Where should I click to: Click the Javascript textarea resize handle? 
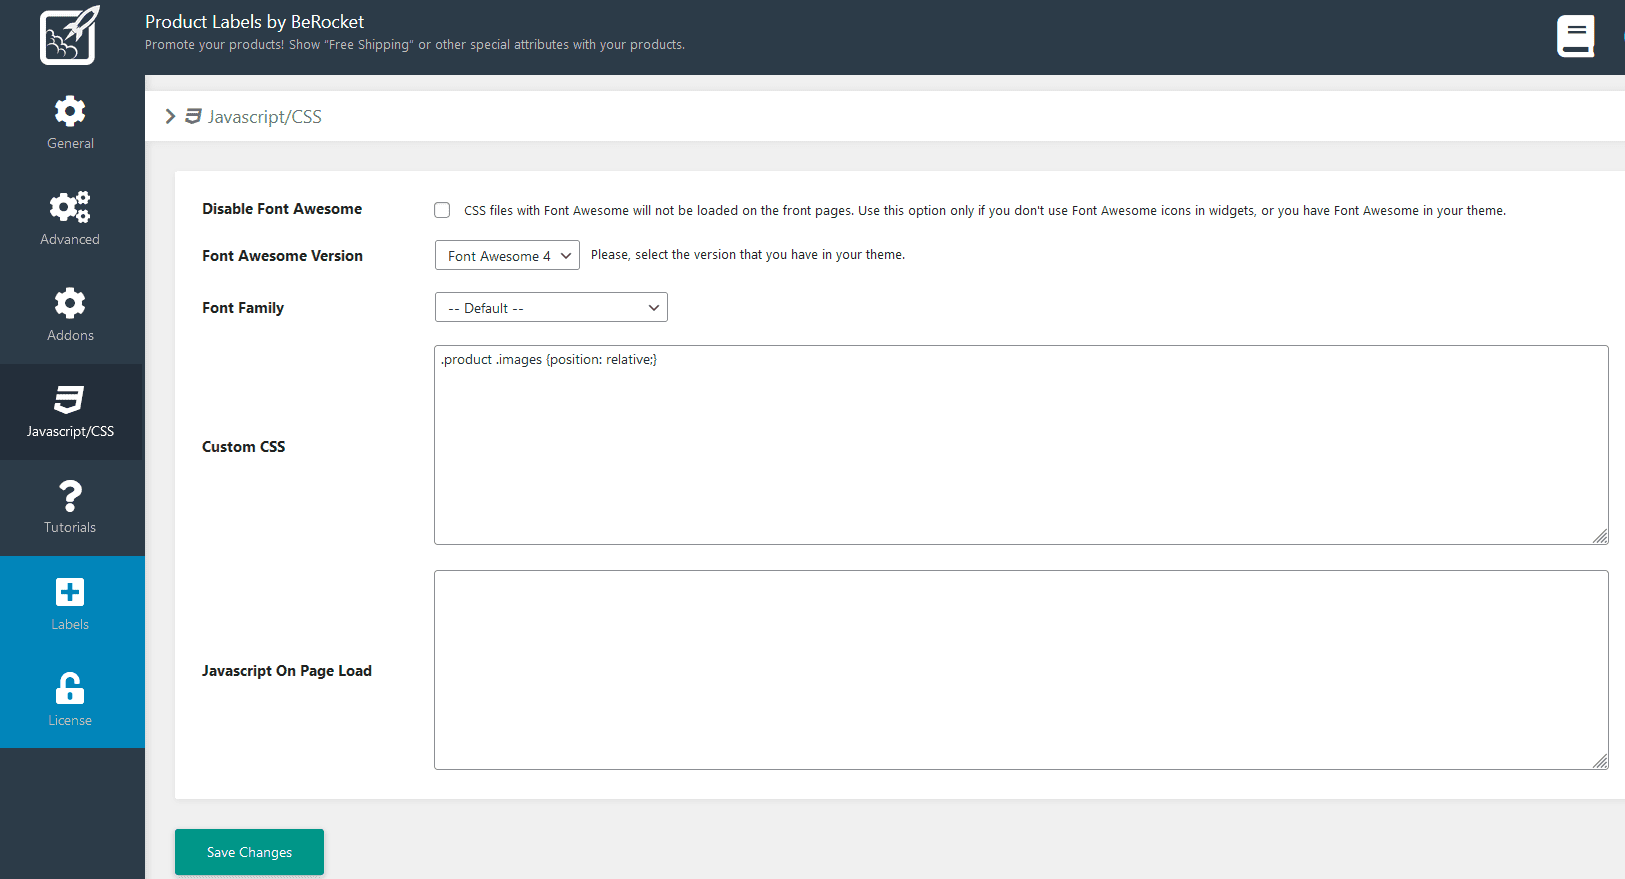pyautogui.click(x=1600, y=761)
